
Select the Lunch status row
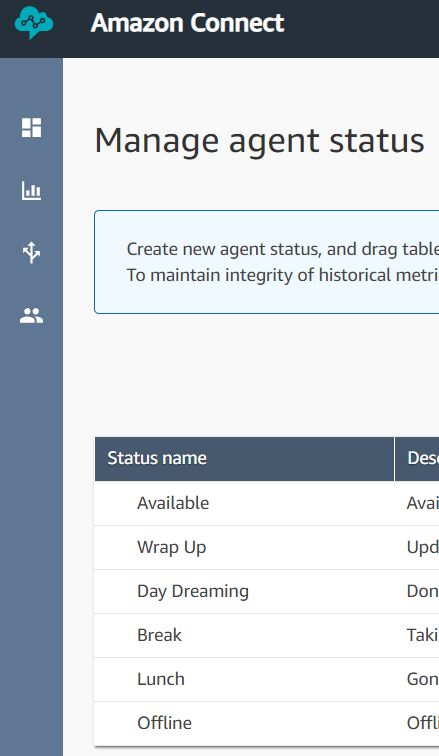(266, 679)
